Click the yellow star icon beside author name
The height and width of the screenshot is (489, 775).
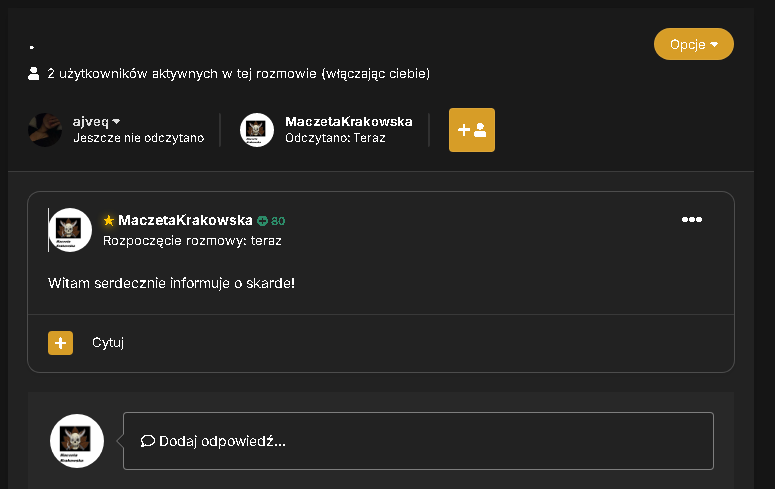[109, 221]
